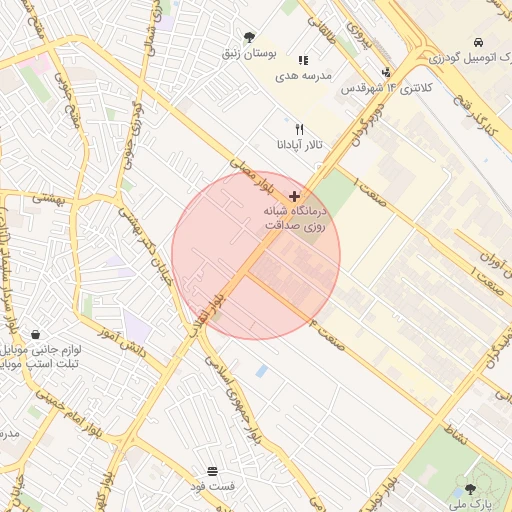Click the shopping basket icon for لوازم جانبی موبایل
Viewport: 512px width, 512px height.
click(36, 334)
